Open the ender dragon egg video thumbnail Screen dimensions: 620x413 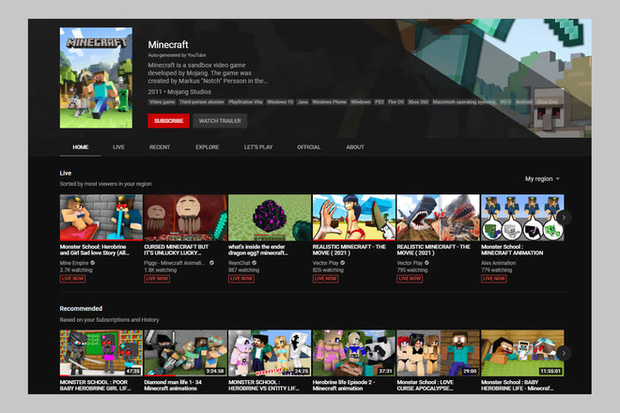pyautogui.click(x=269, y=217)
